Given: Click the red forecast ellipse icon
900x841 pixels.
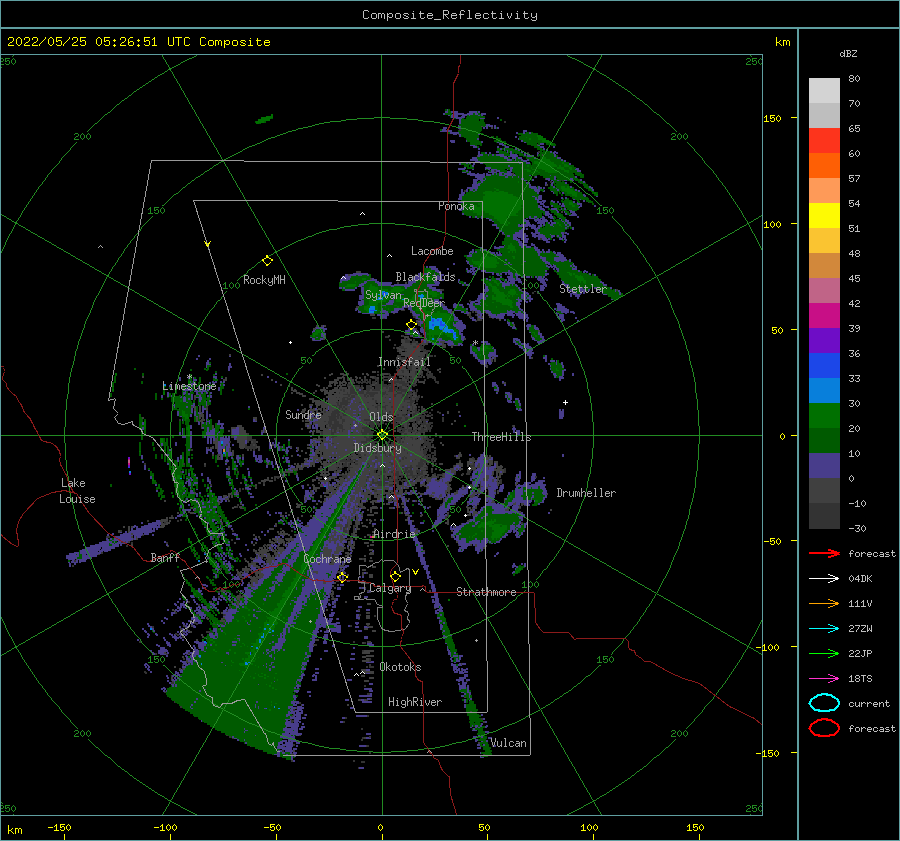Looking at the screenshot, I should tap(824, 728).
